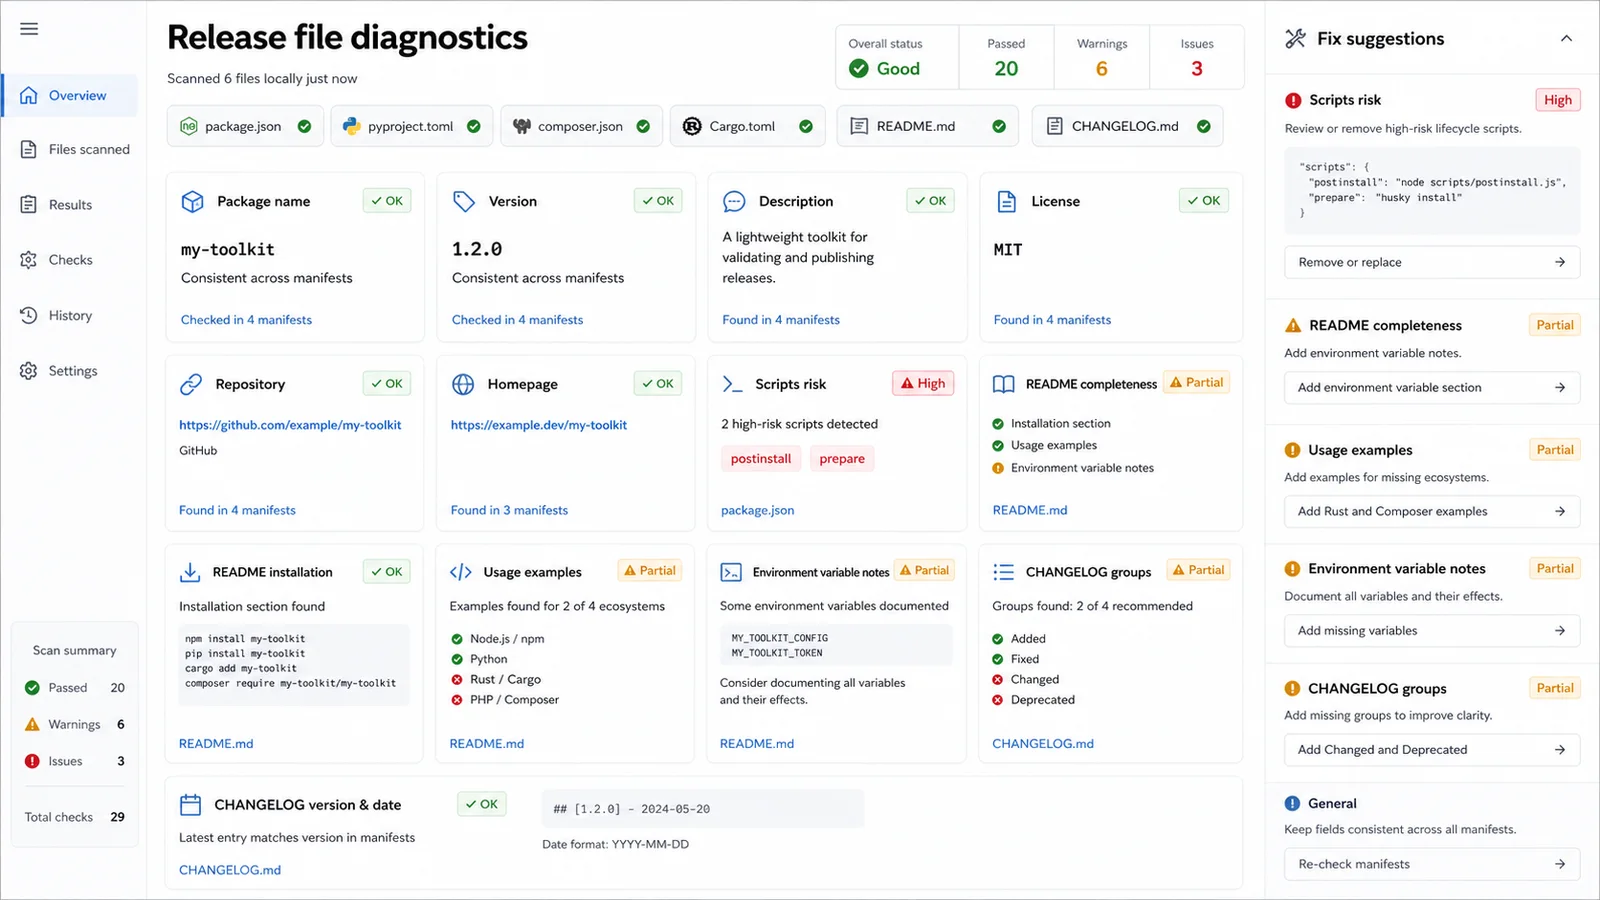This screenshot has width=1600, height=900.
Task: Click the Package name cube icon
Action: [x=192, y=201]
